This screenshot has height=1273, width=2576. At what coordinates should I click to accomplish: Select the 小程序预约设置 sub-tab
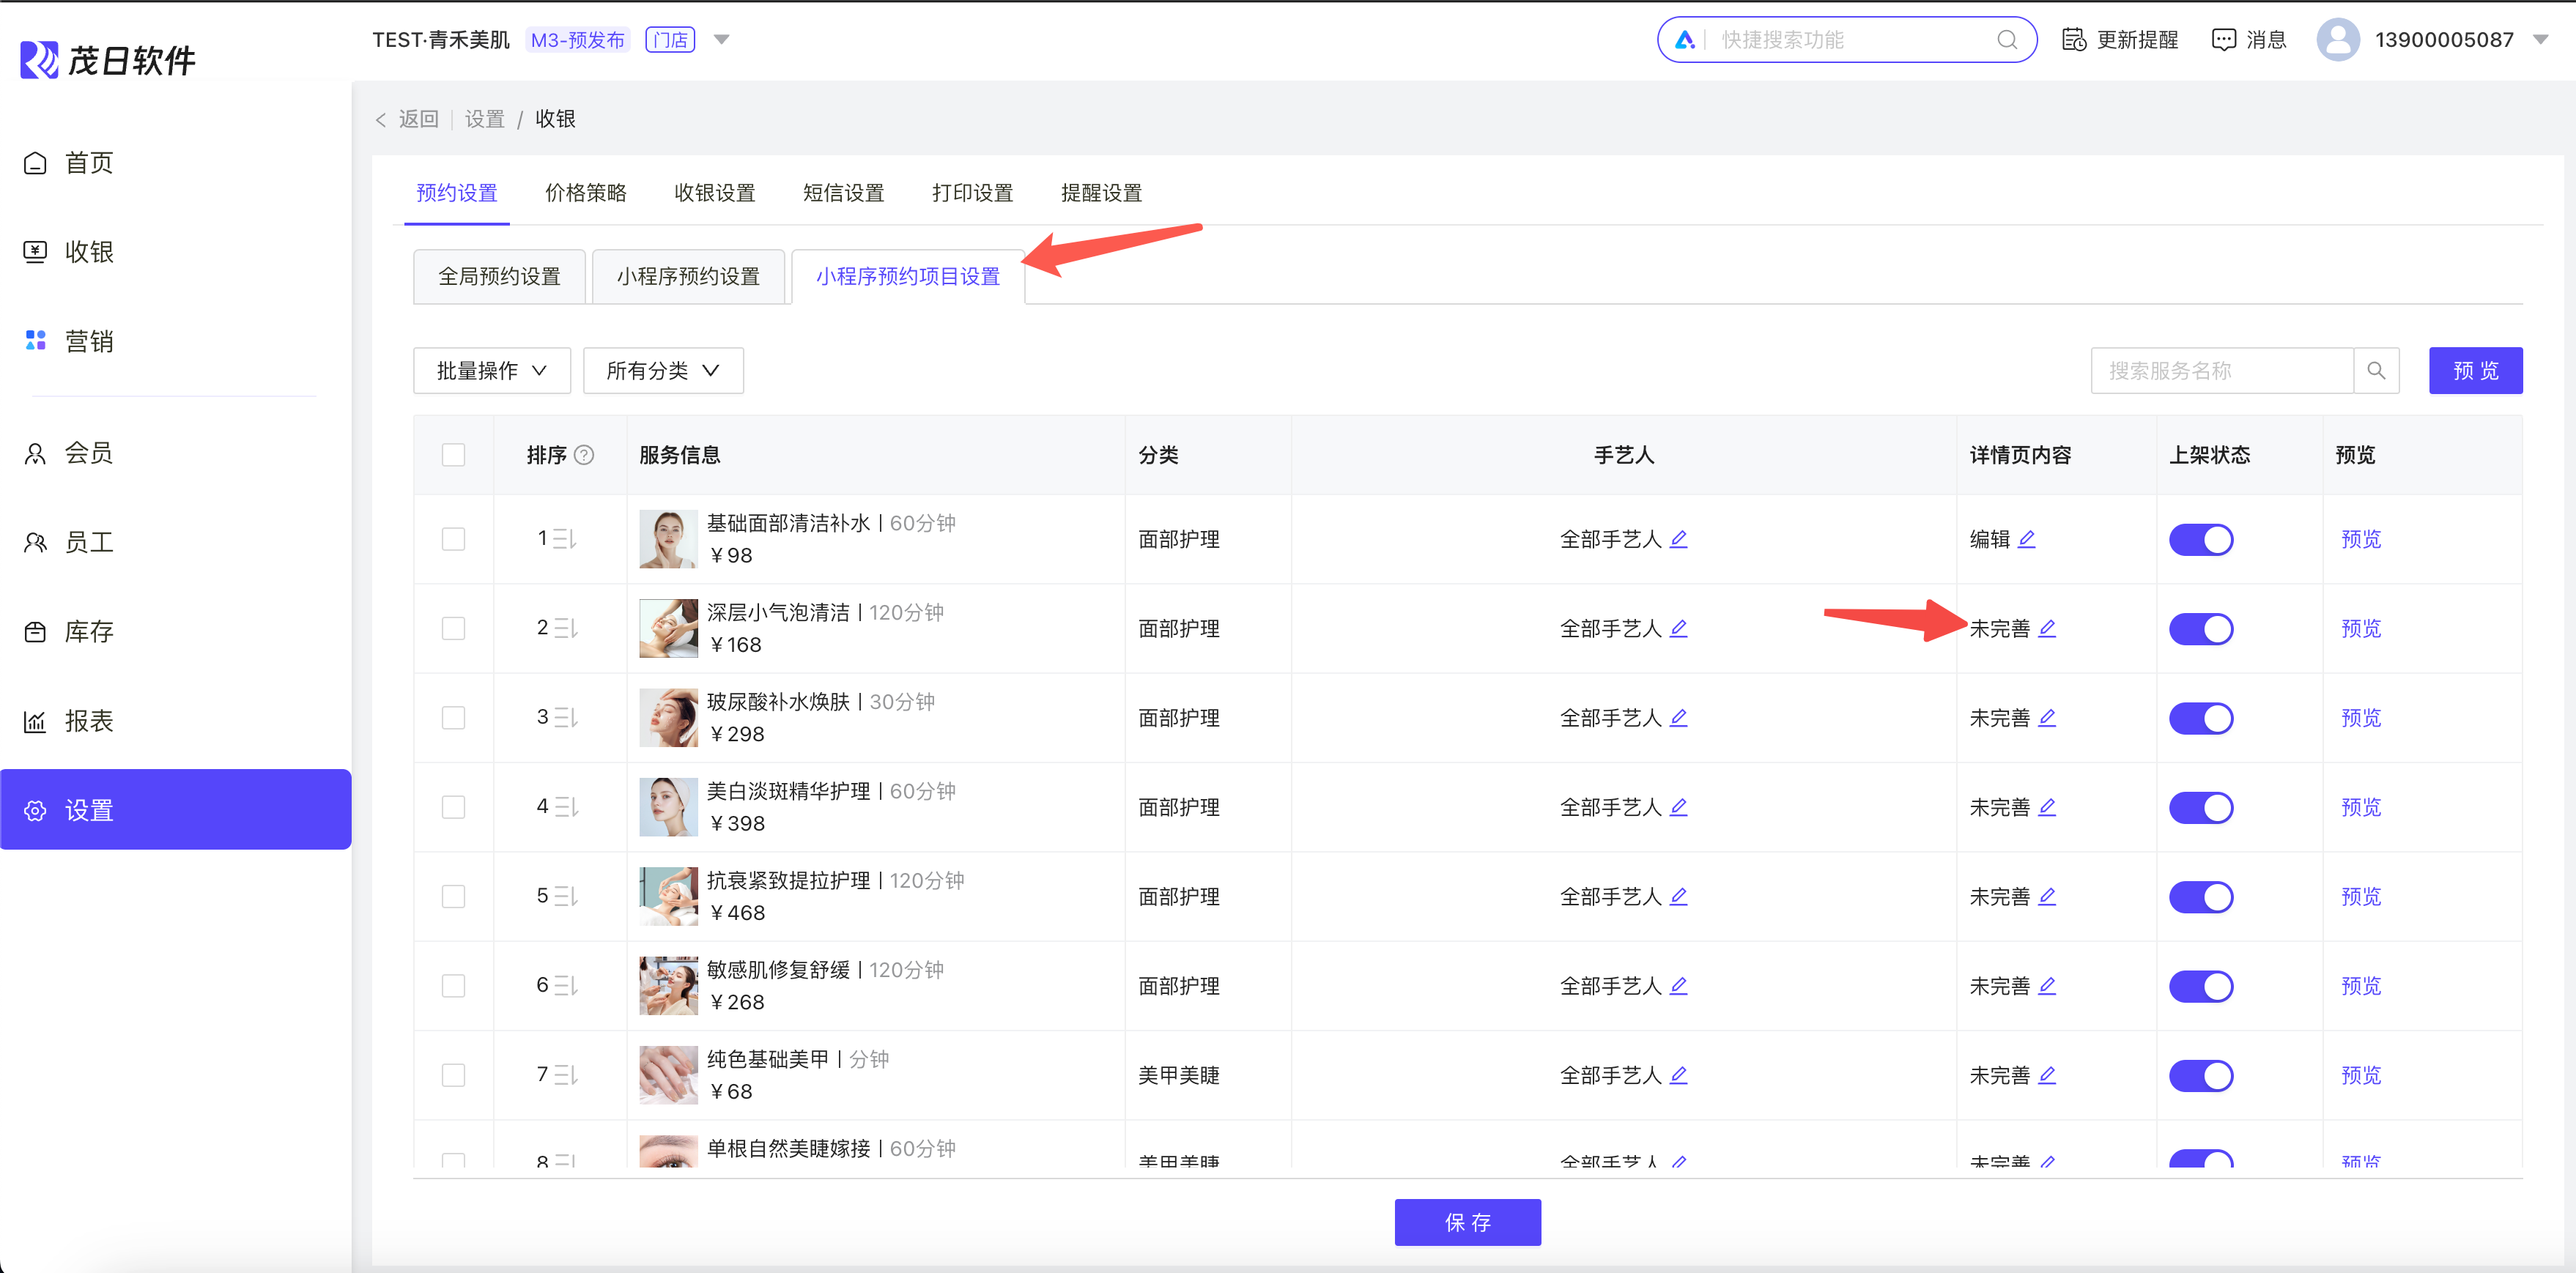(x=688, y=277)
